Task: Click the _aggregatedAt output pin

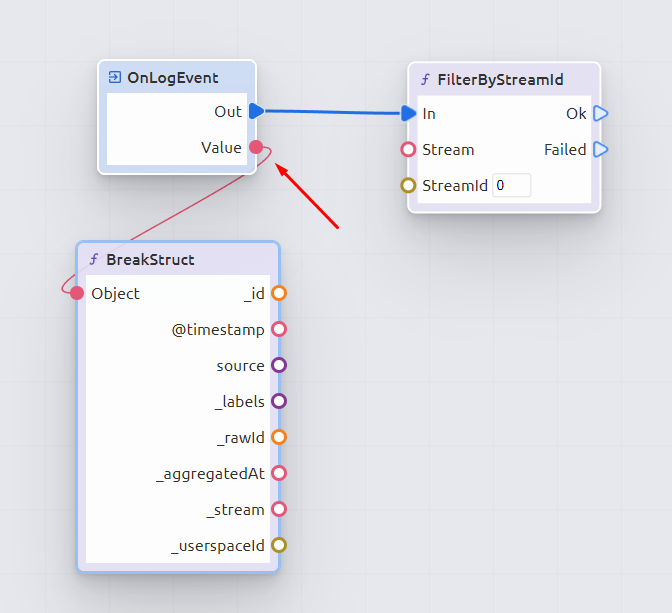Action: [279, 473]
